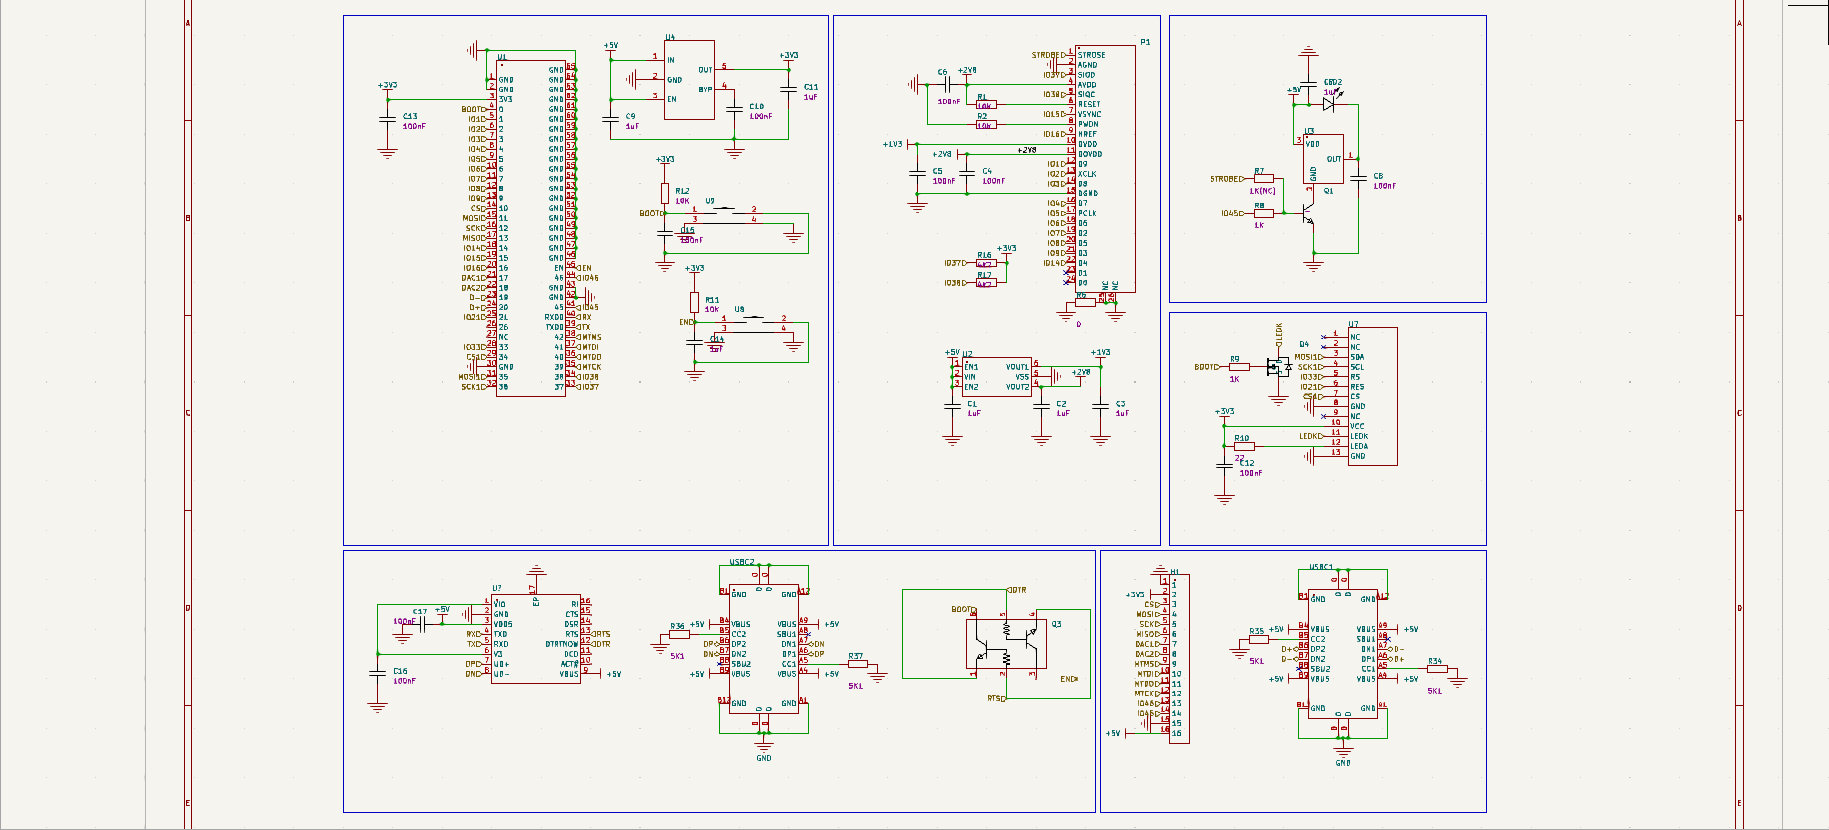Select the 13-pin display connector symbol

(1372, 396)
